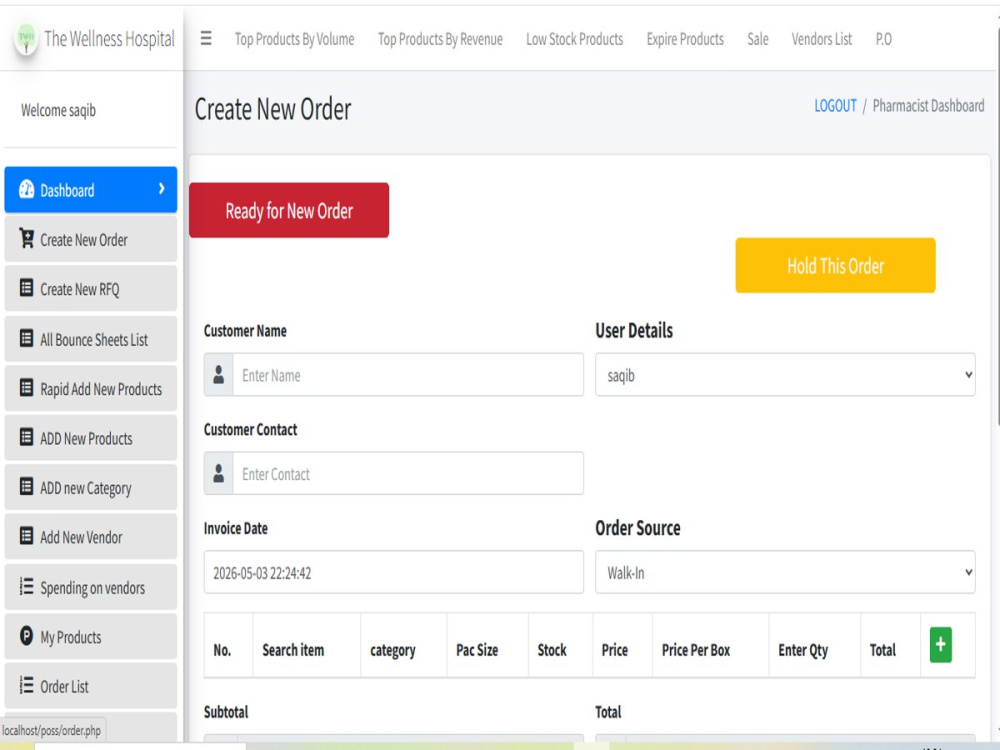
Task: Focus the Enter Name input field
Action: (408, 374)
